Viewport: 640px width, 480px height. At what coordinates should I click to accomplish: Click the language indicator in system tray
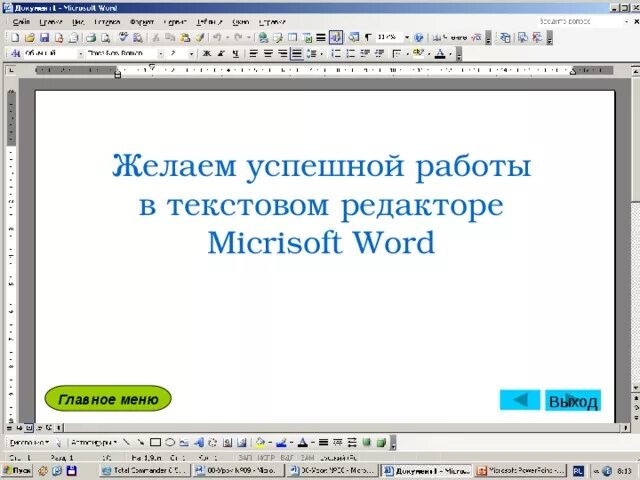pyautogui.click(x=578, y=471)
